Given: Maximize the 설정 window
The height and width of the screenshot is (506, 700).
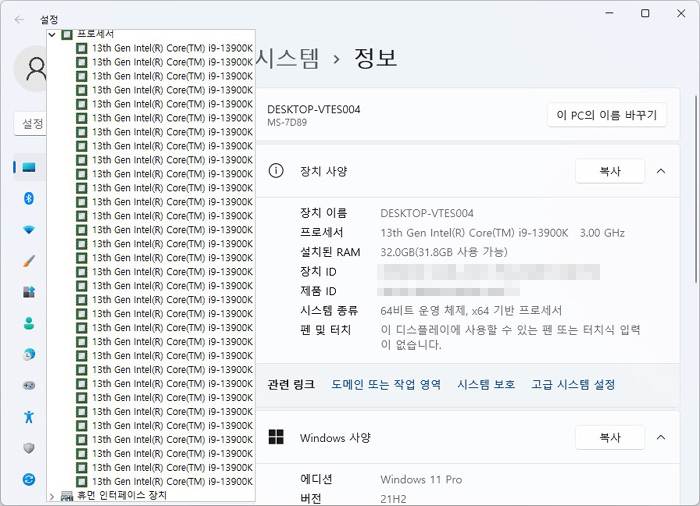Looking at the screenshot, I should pyautogui.click(x=645, y=13).
